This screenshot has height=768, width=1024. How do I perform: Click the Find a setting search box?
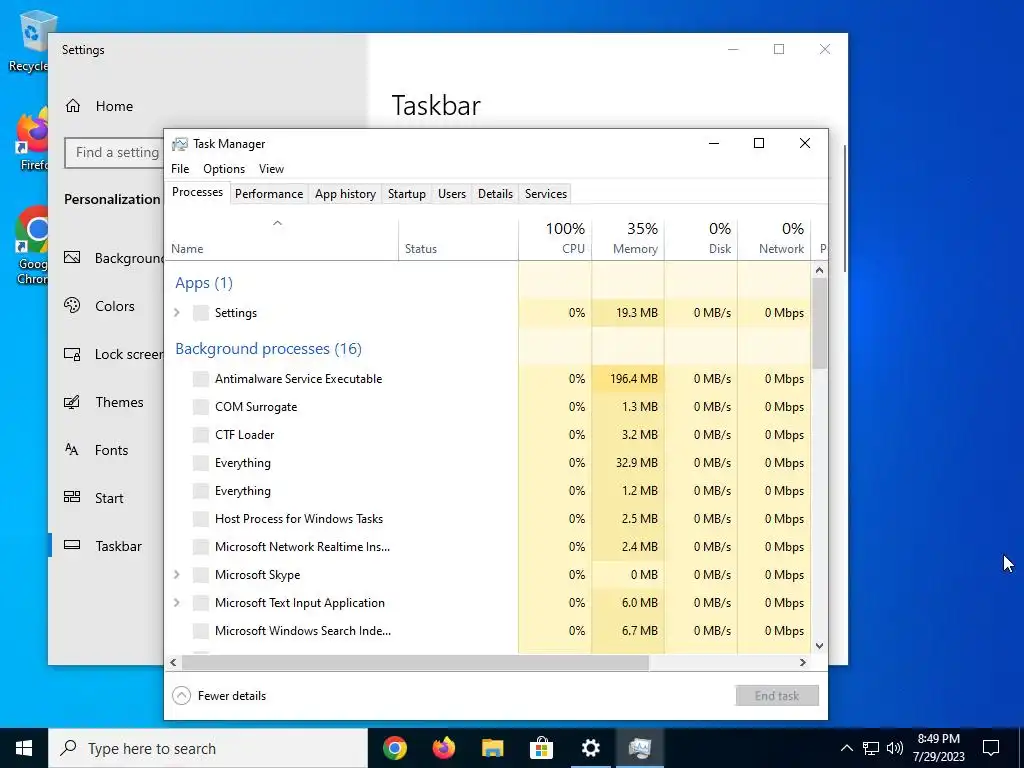pos(114,152)
